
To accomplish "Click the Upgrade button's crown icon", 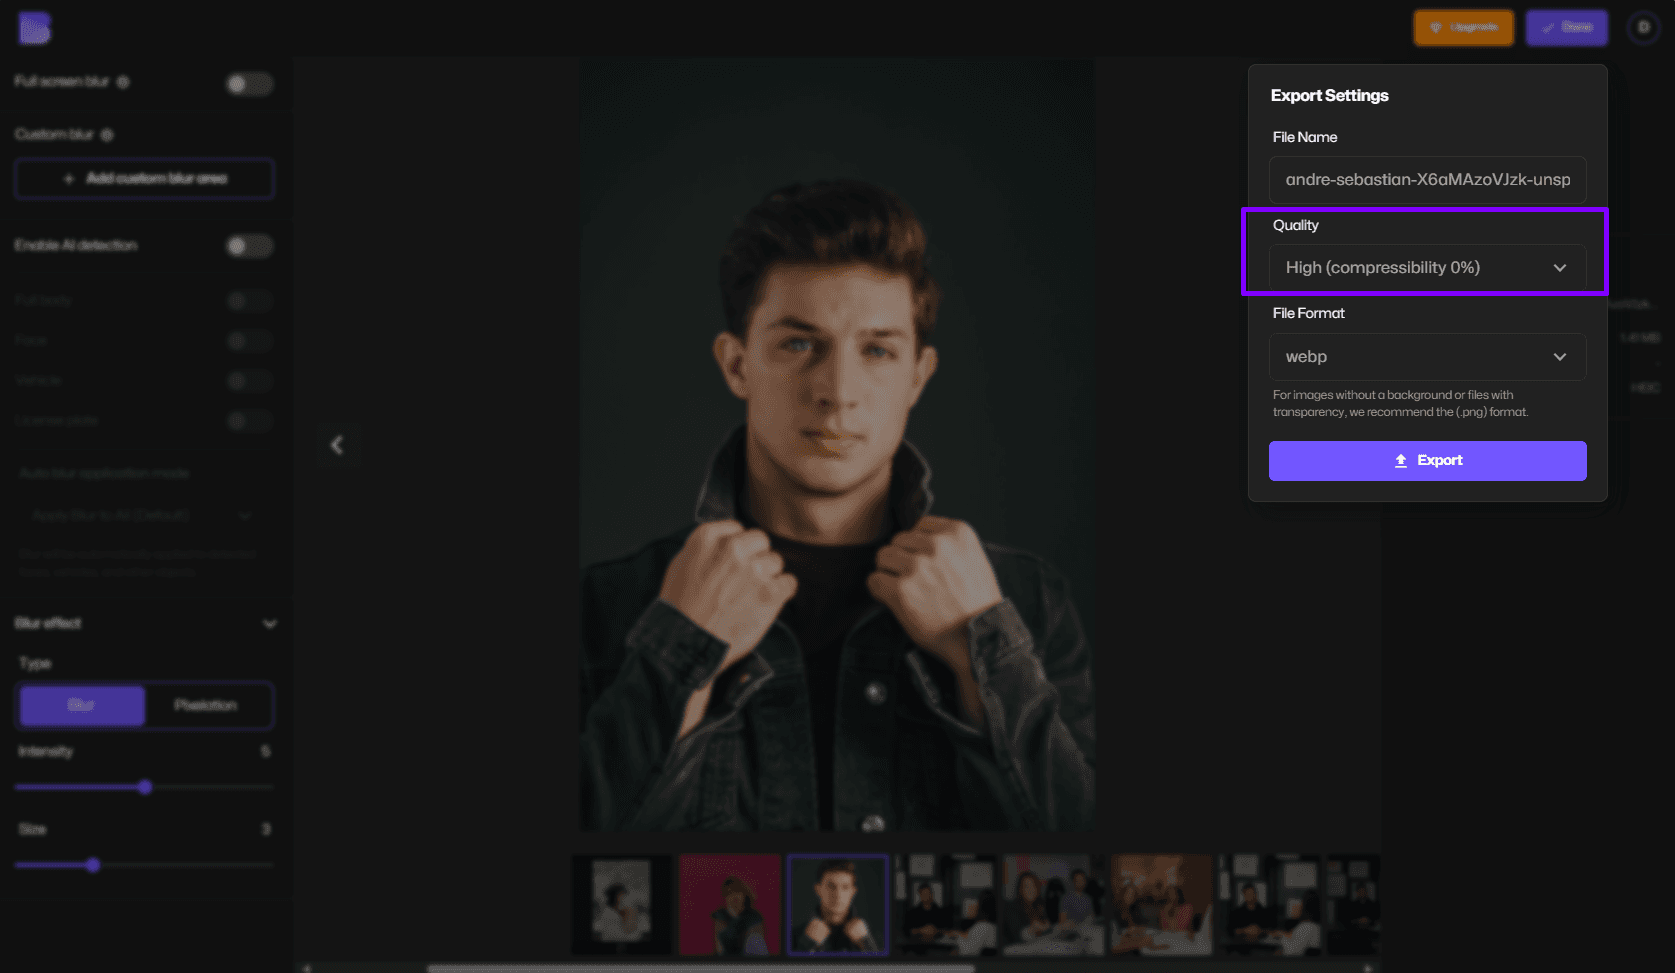I will coord(1433,28).
